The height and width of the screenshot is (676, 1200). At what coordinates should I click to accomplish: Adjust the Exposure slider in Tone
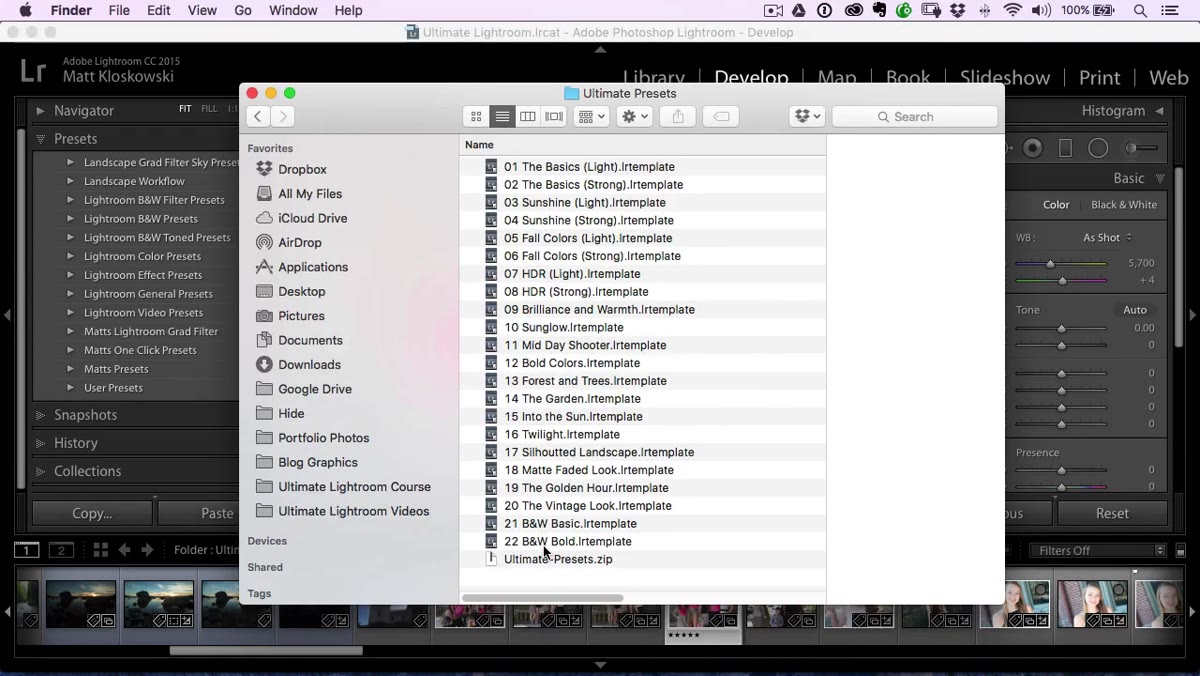[1062, 328]
